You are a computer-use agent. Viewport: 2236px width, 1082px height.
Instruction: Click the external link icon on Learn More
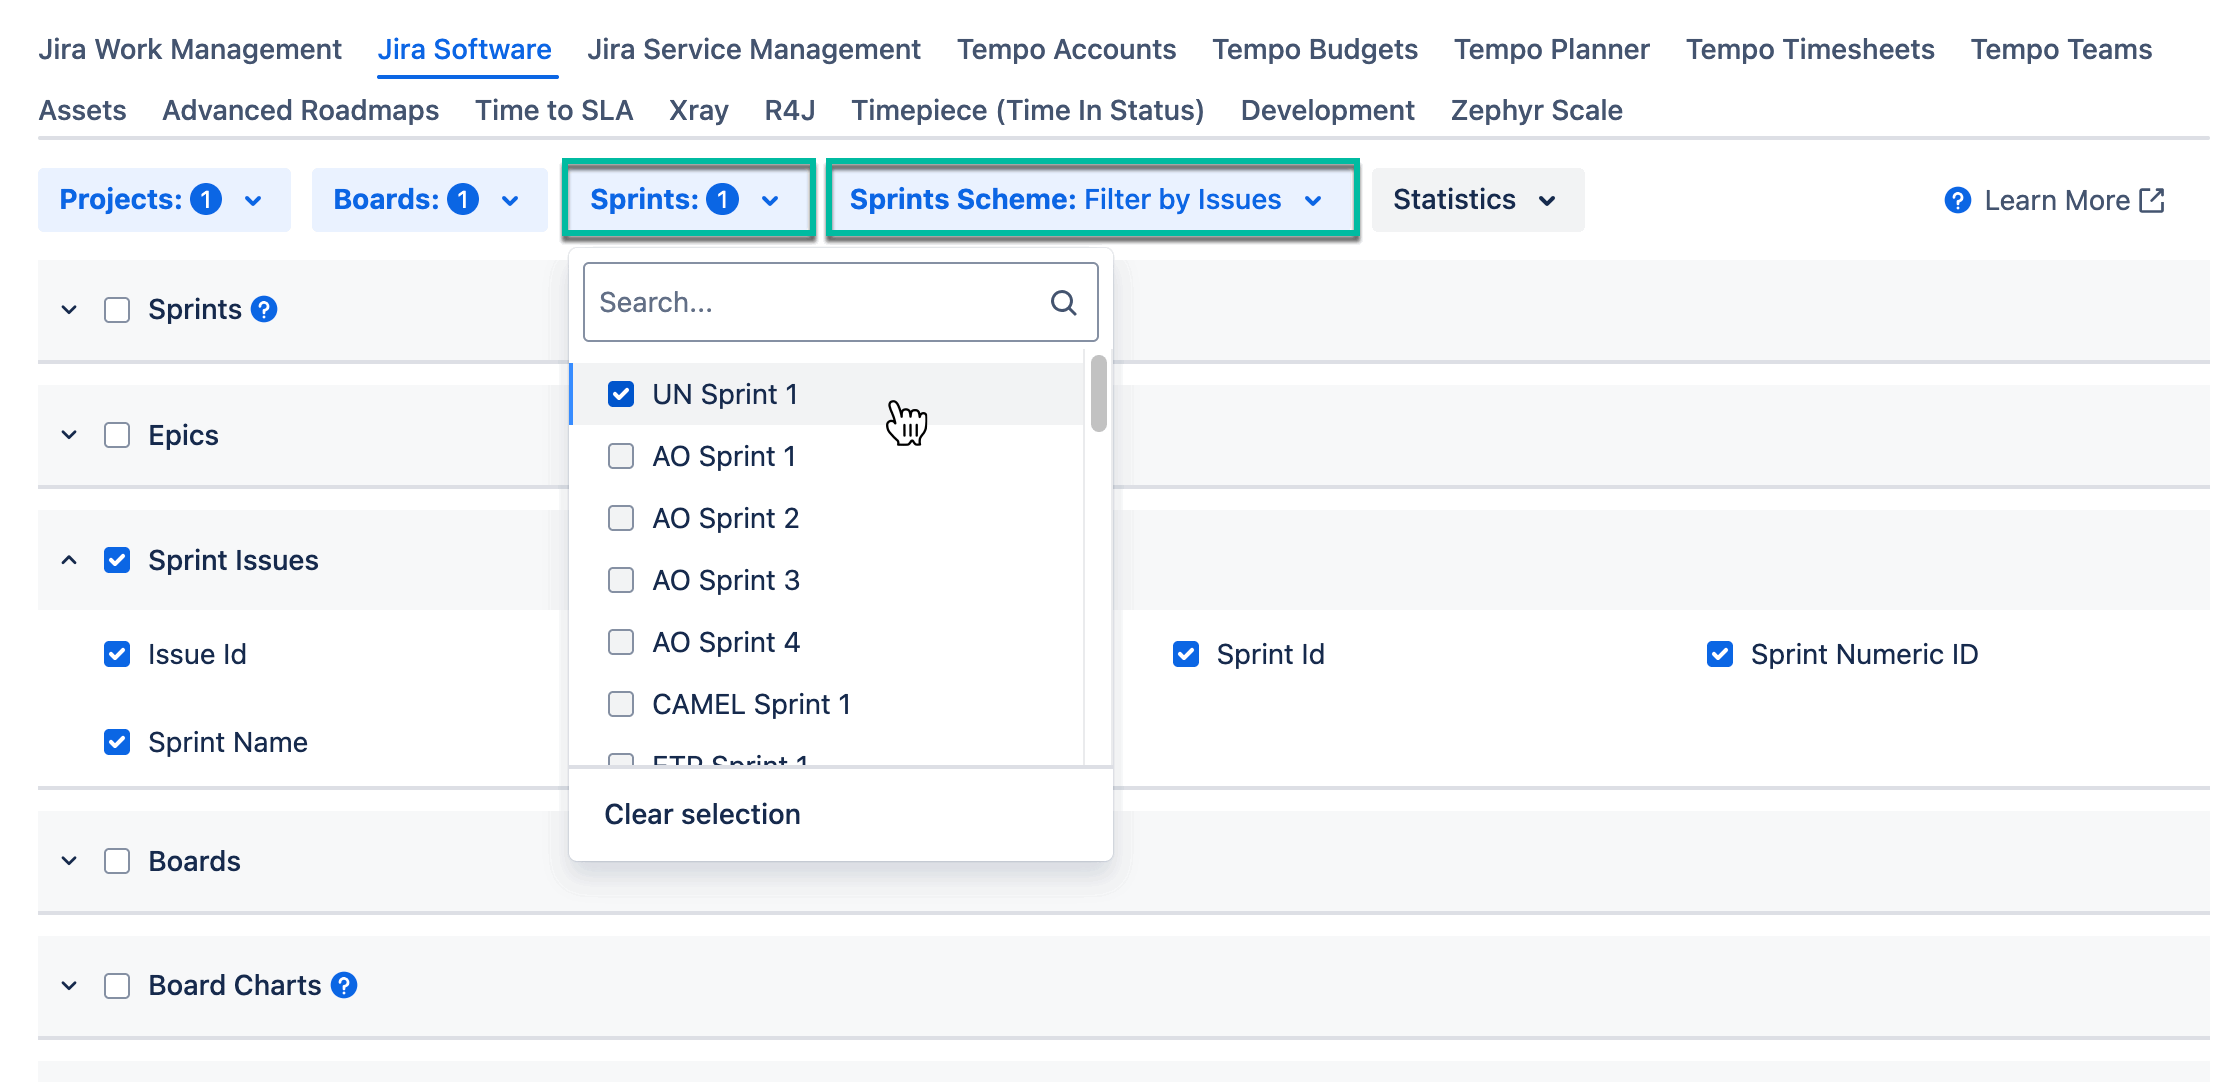tap(2151, 200)
